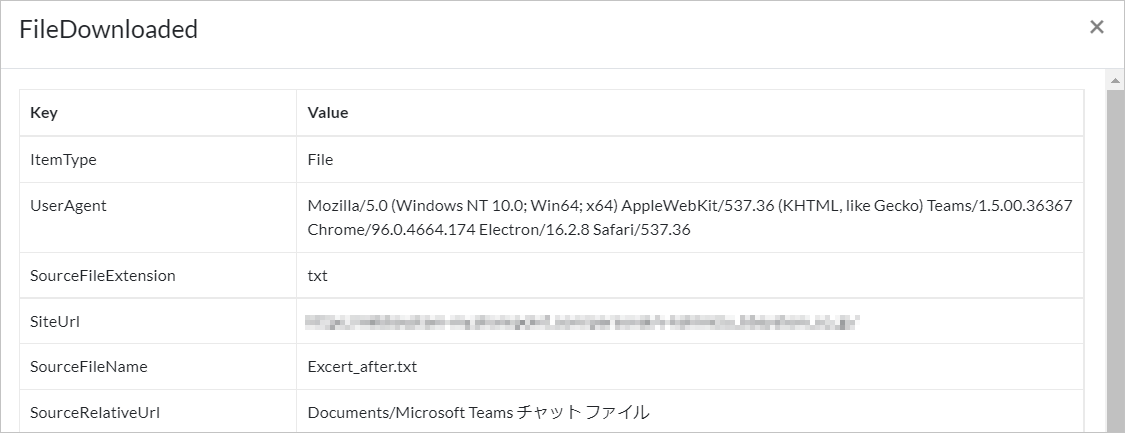Click the blurred SiteUrl value

(x=582, y=322)
